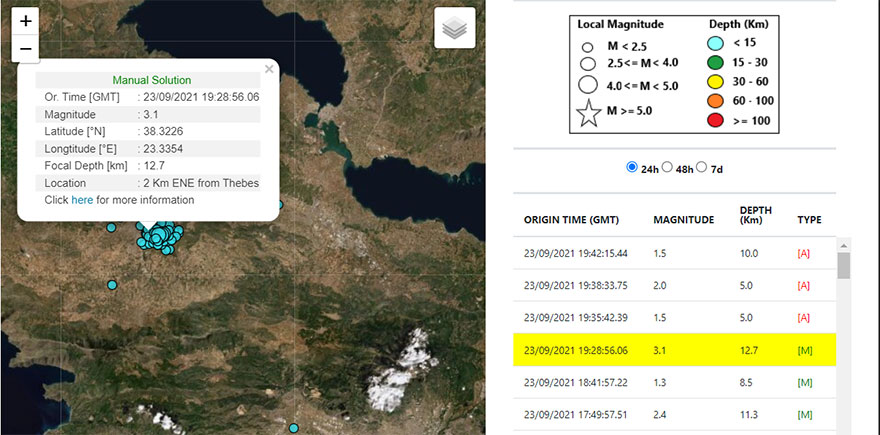Open the map layers switcher

point(455,29)
